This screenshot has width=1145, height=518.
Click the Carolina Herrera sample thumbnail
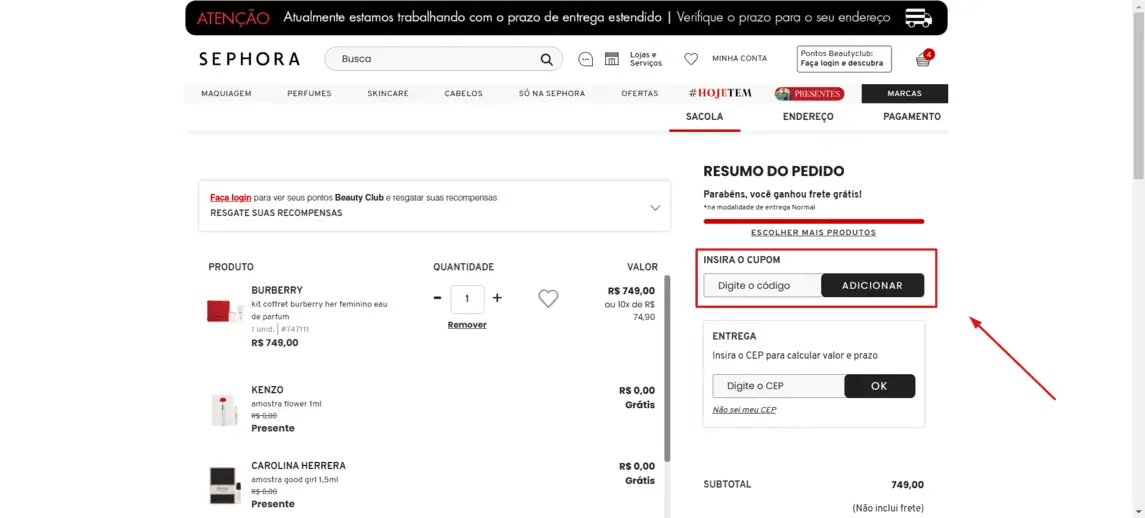[x=225, y=486]
